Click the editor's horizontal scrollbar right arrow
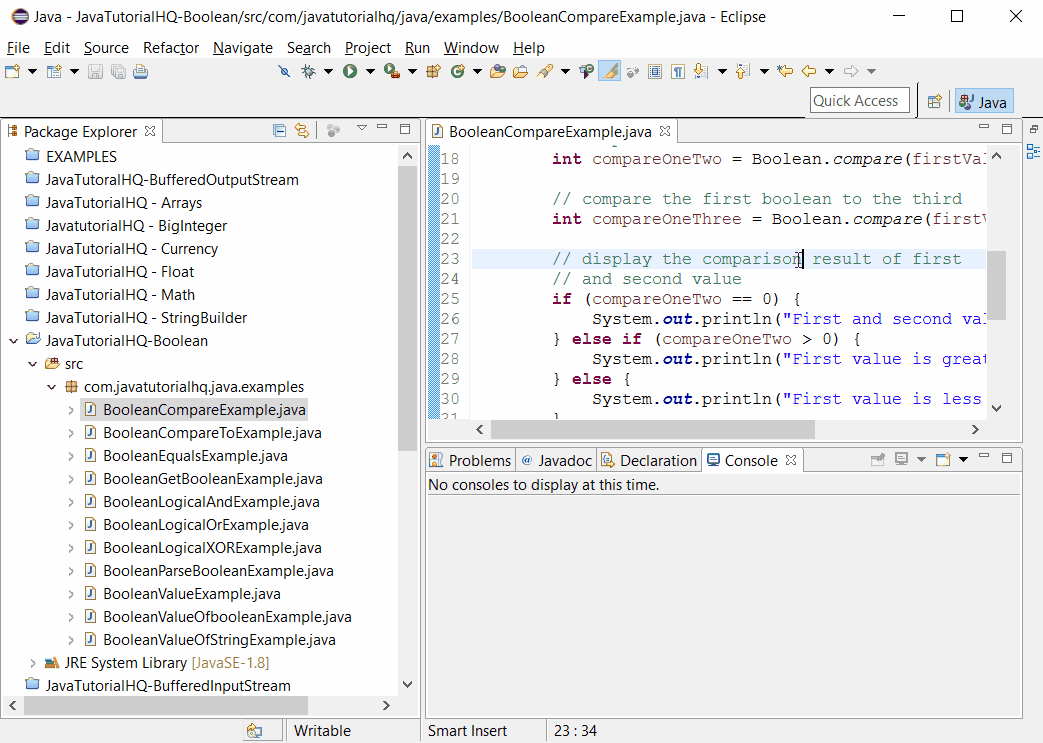 coord(975,429)
